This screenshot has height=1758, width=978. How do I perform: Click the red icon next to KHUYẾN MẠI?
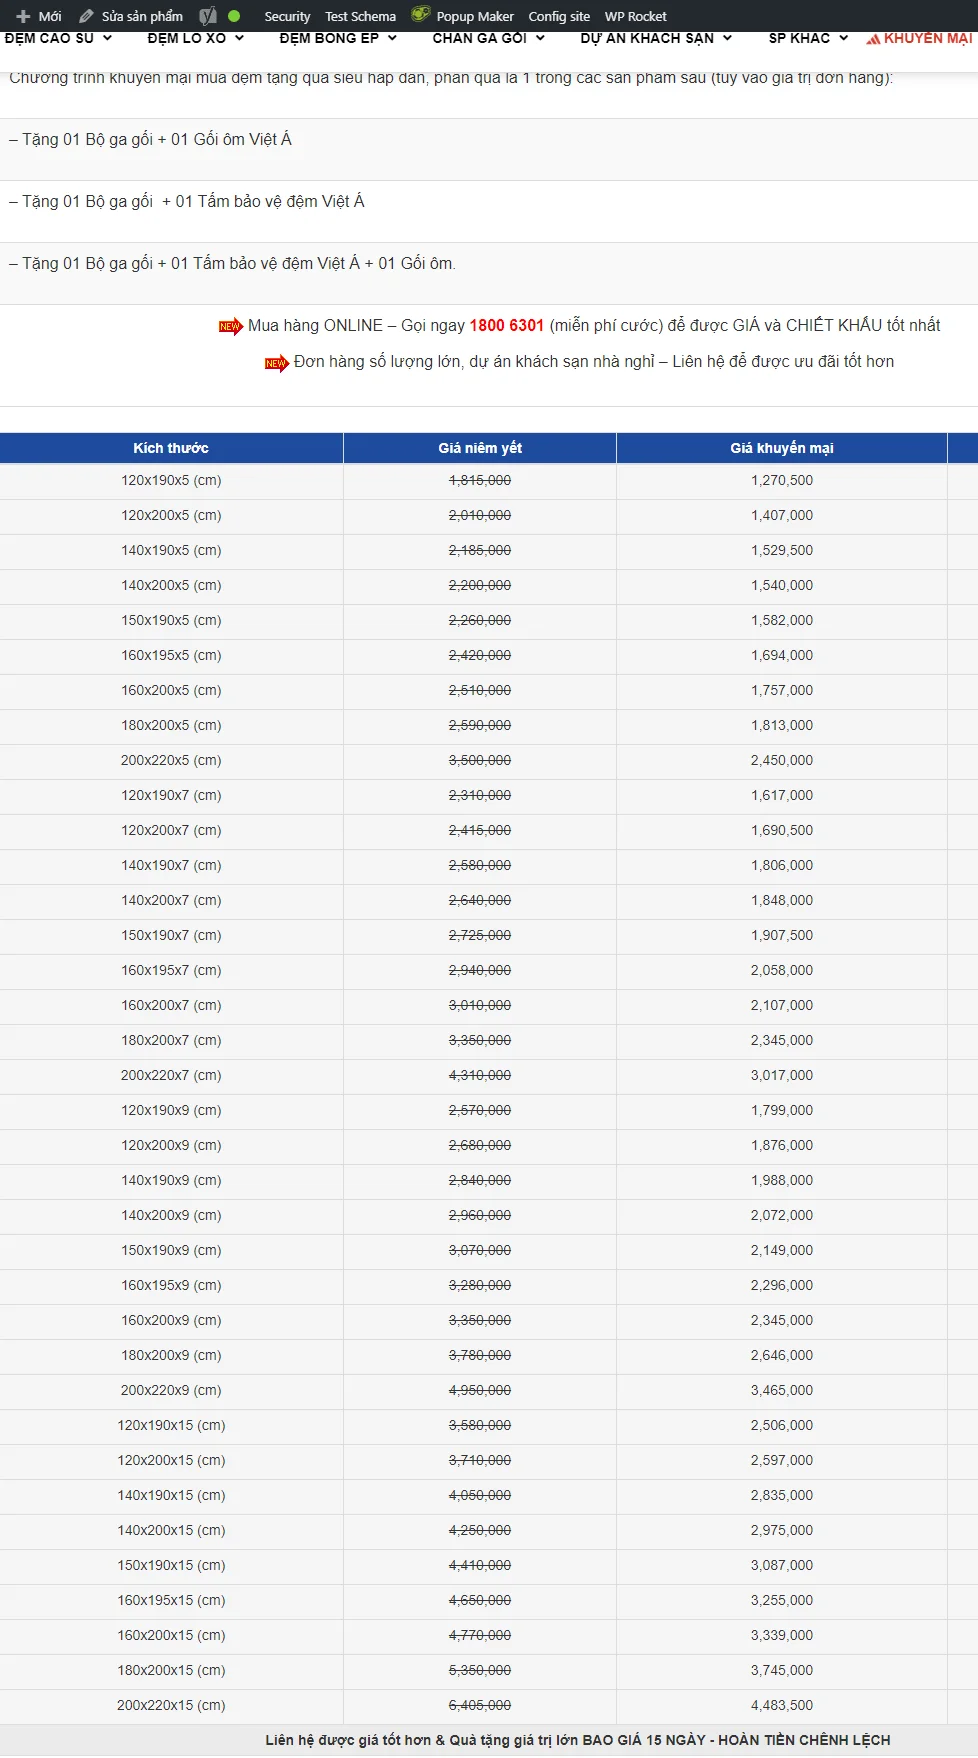[x=873, y=39]
